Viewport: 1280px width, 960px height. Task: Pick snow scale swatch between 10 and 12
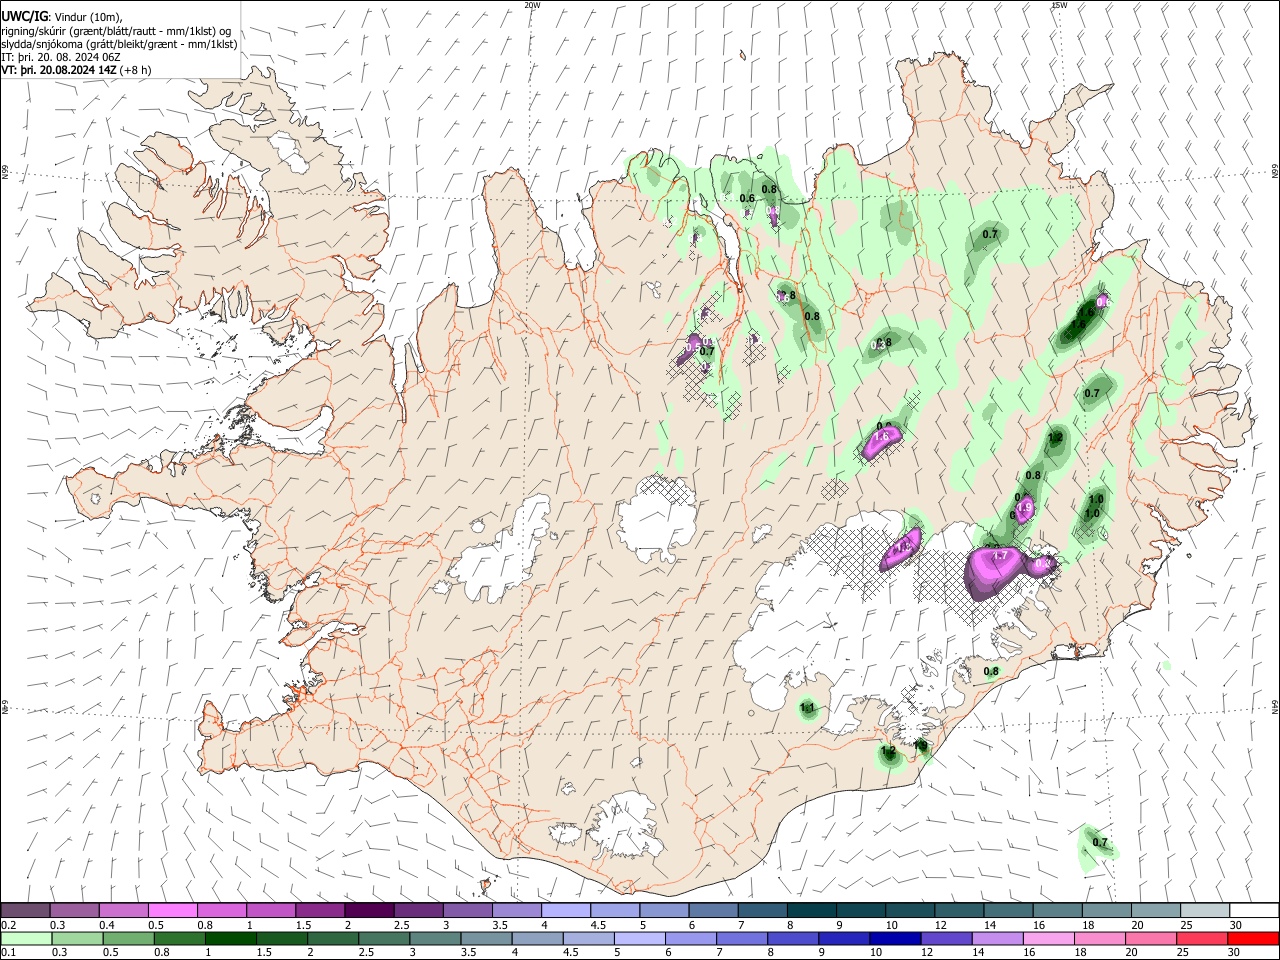(x=909, y=910)
